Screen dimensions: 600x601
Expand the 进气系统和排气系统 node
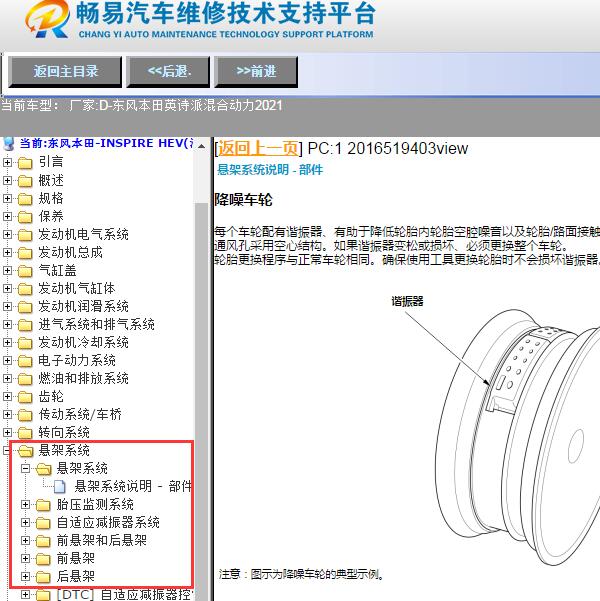pos(7,325)
